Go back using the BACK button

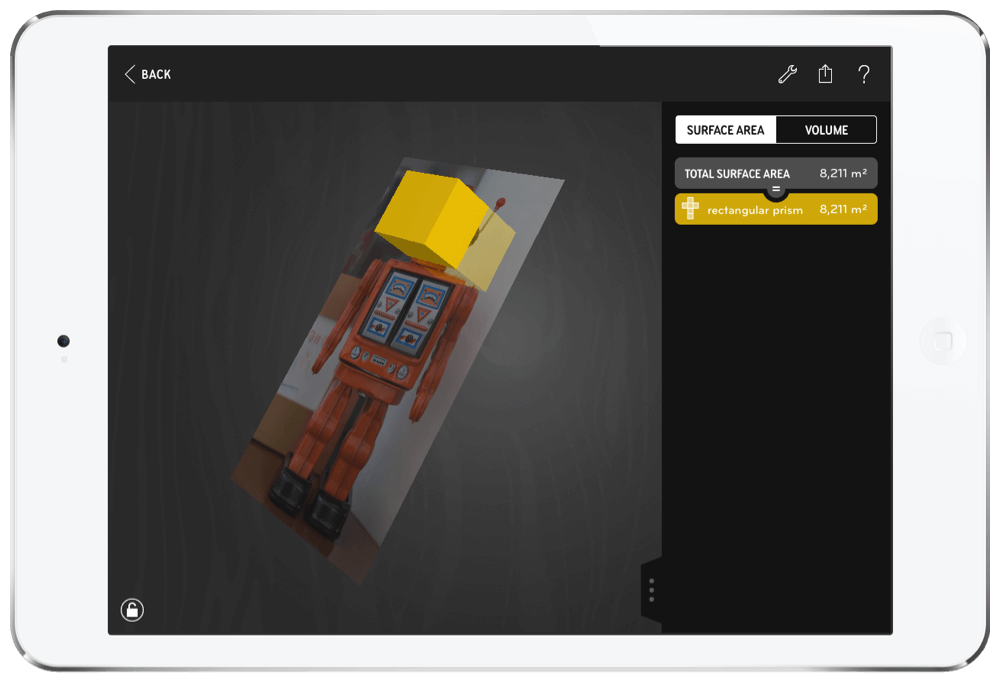[x=147, y=74]
